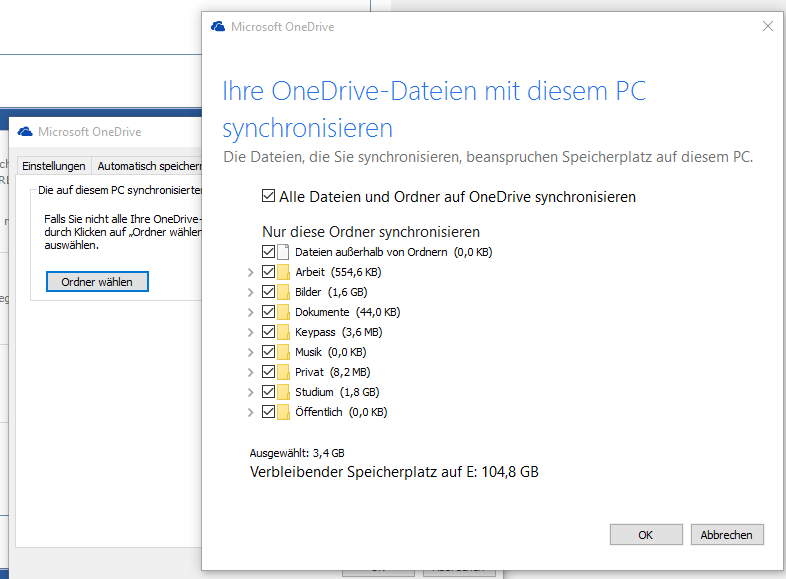Select the Keypass (3,6 MB) label
This screenshot has width=786, height=579.
pos(339,332)
